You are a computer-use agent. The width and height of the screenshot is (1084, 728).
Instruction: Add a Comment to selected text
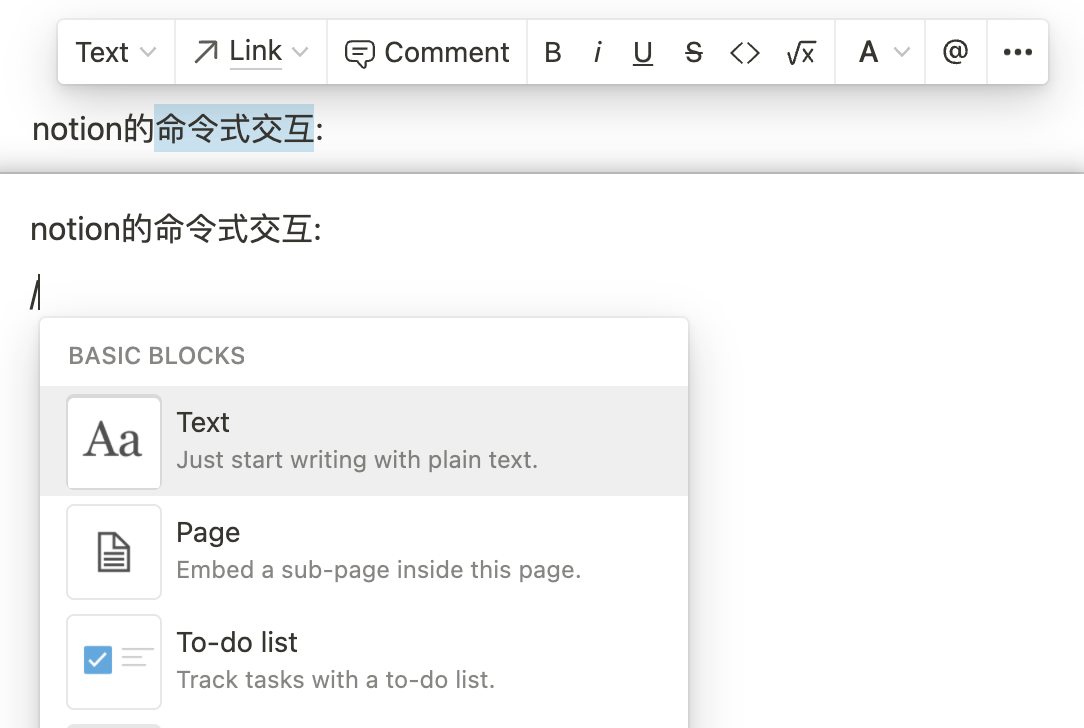[x=427, y=53]
